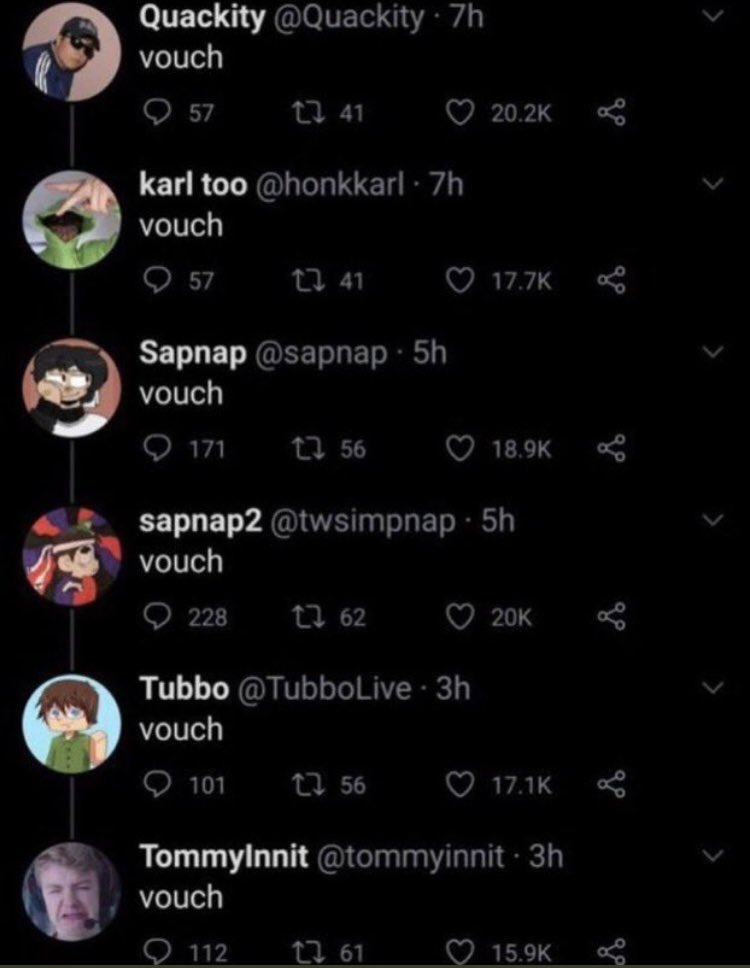Expand options chevron on Sapnap's tweet
The width and height of the screenshot is (750, 968).
tap(713, 352)
